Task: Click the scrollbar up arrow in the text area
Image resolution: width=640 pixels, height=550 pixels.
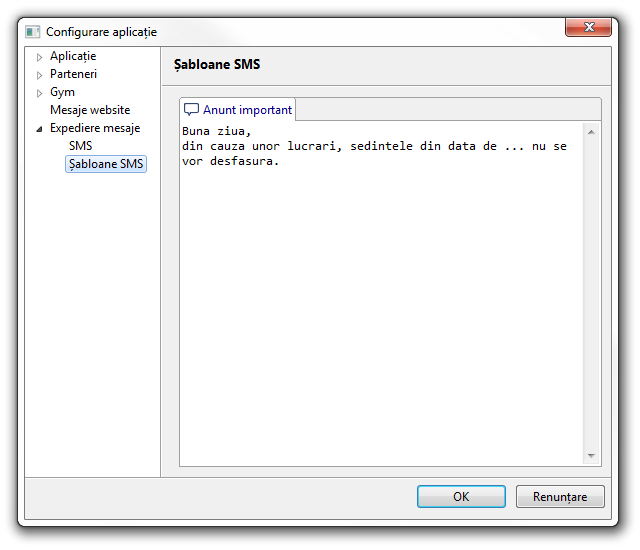Action: point(591,132)
